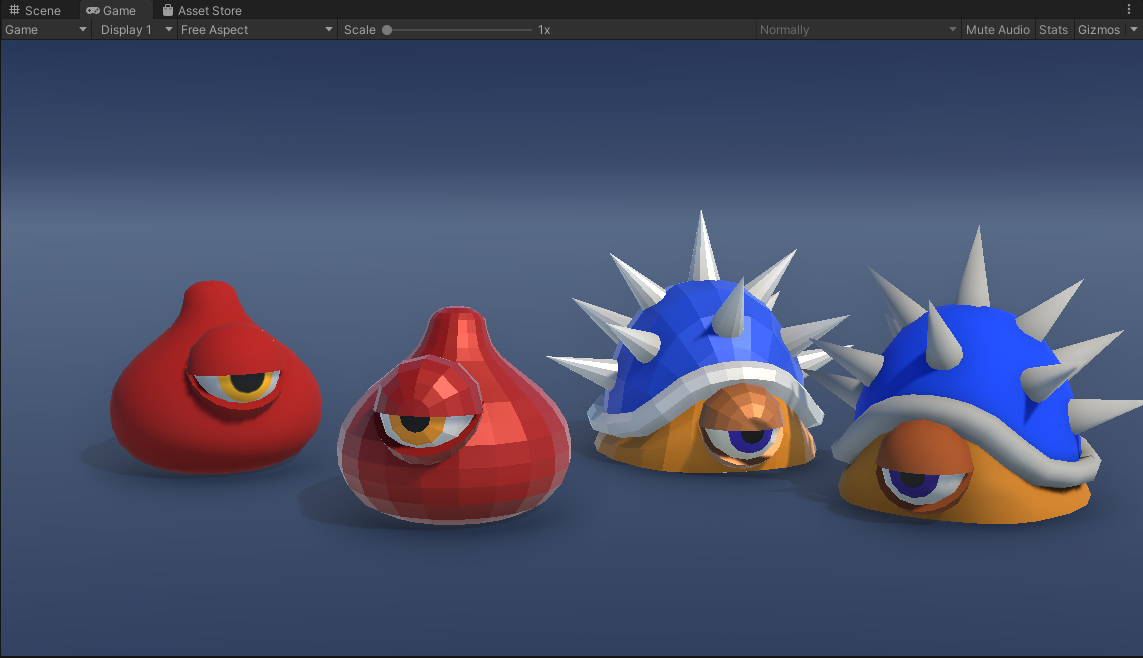The width and height of the screenshot is (1143, 658).
Task: Open the Normally play-focus dropdown
Action: coord(857,30)
